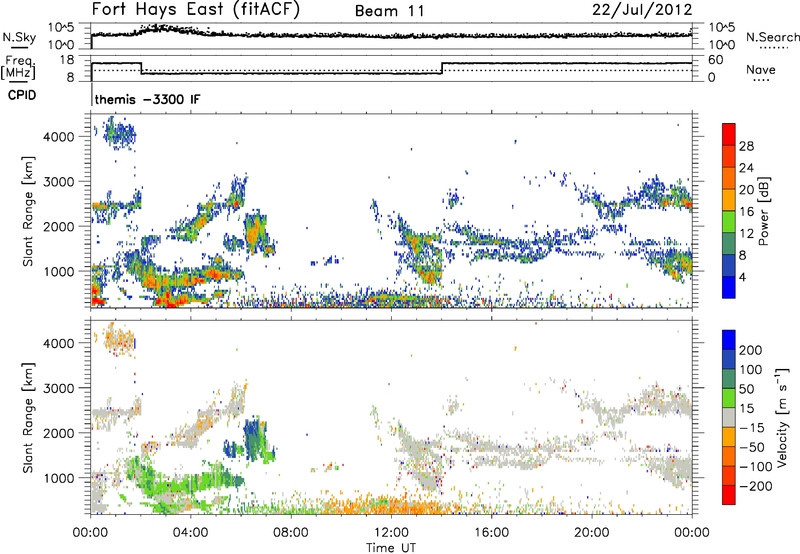The image size is (800, 554).
Task: Click the velocity panel 'Slant Range [km]' label
Action: point(28,418)
